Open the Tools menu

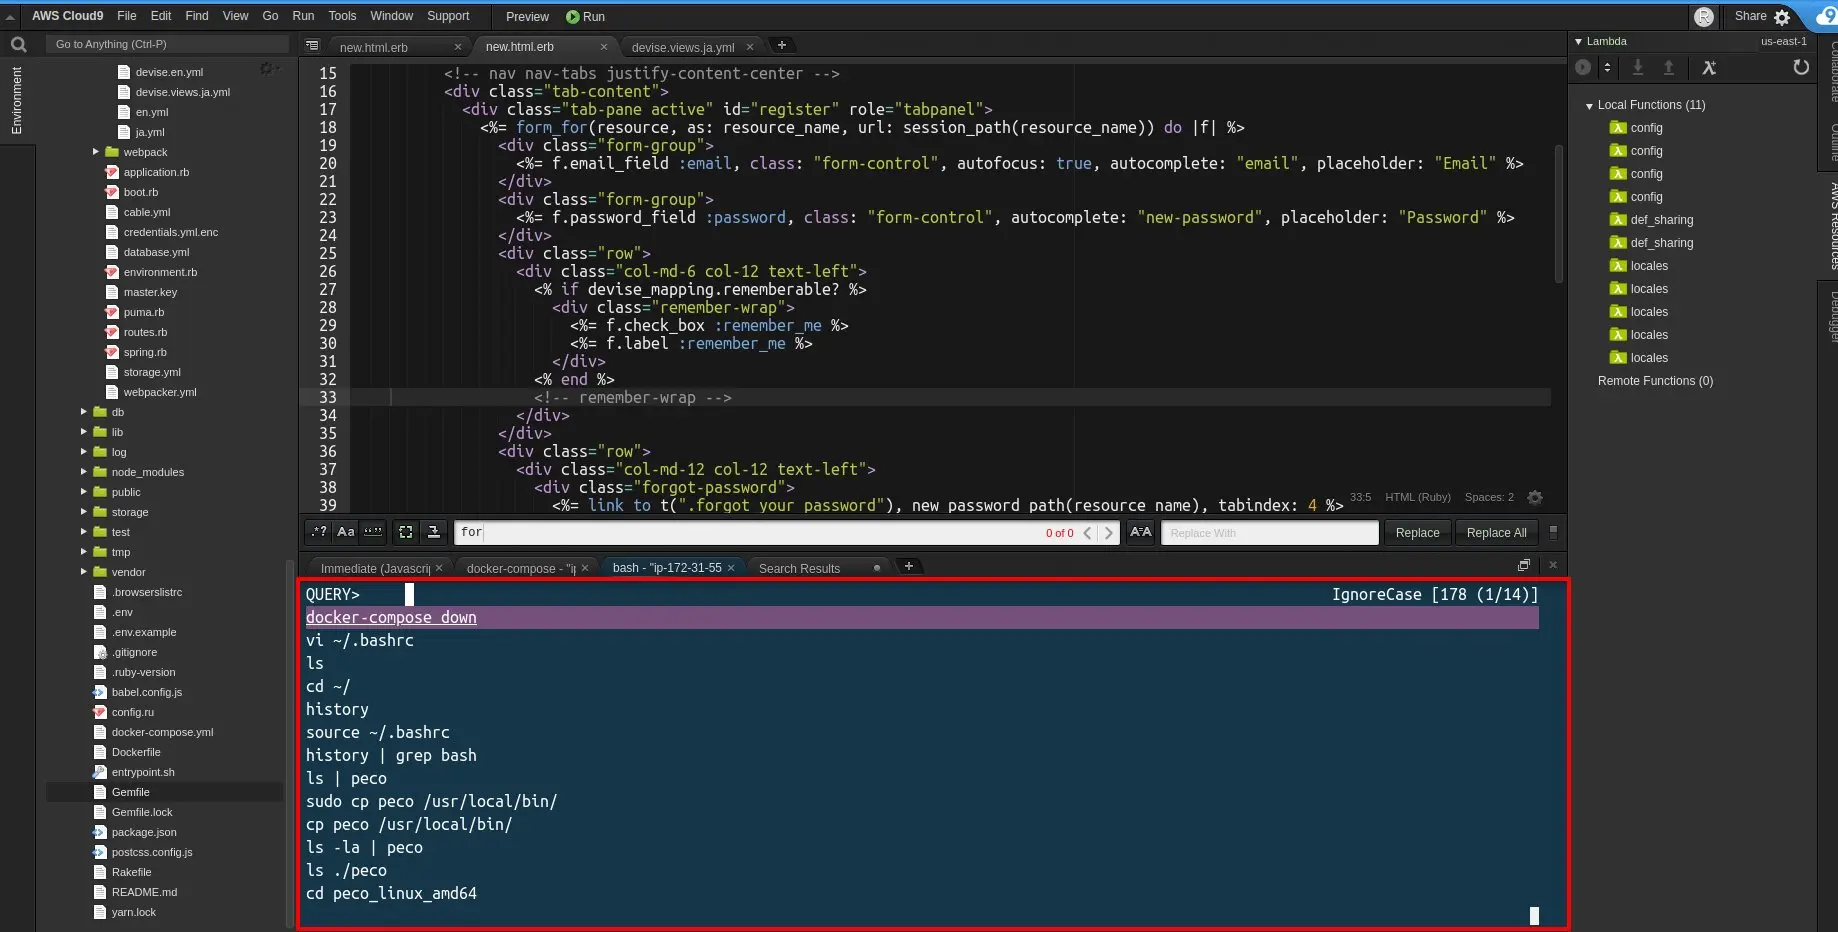coord(342,16)
